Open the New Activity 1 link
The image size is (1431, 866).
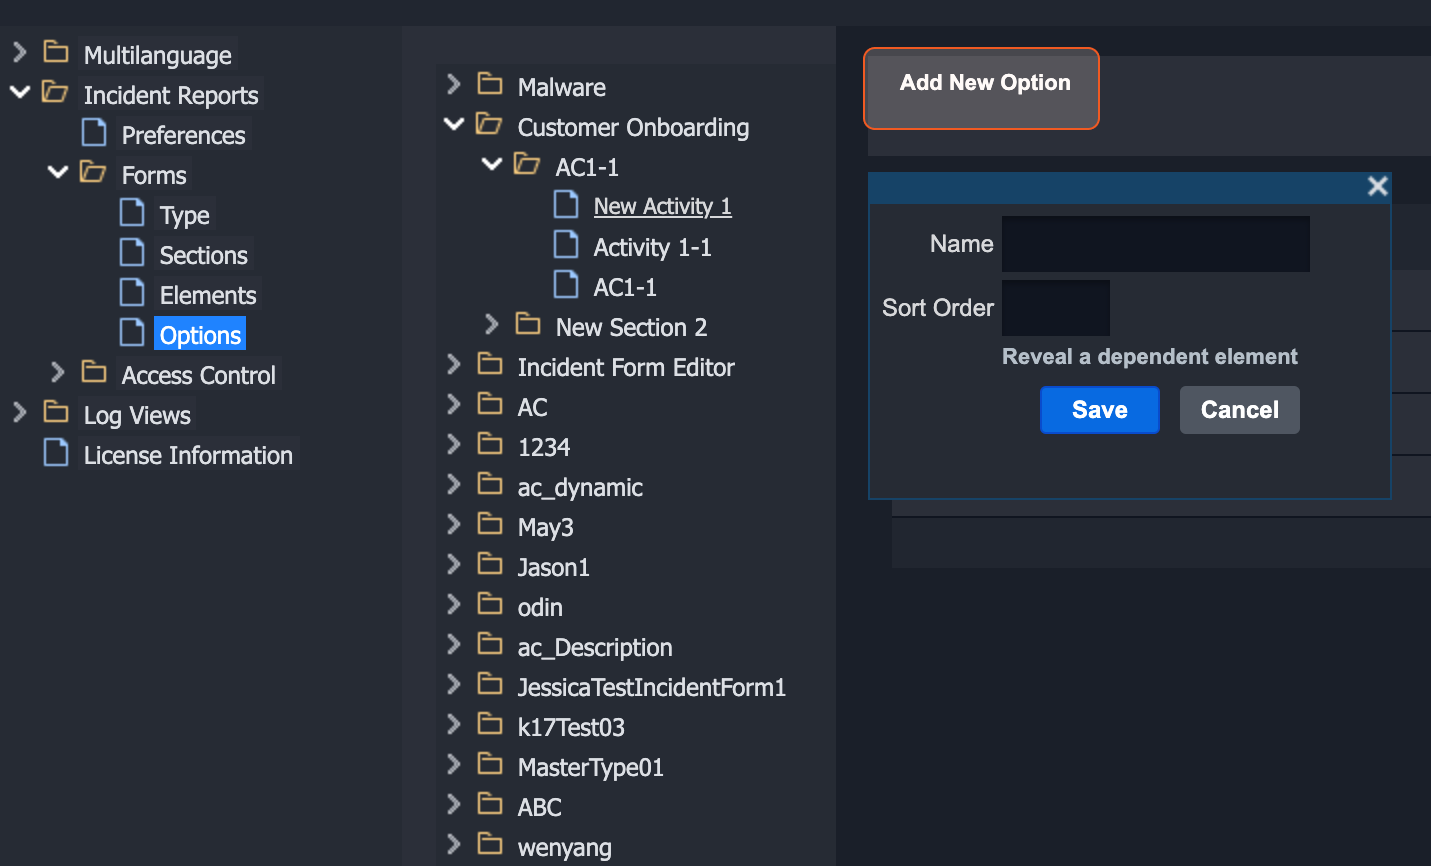662,206
